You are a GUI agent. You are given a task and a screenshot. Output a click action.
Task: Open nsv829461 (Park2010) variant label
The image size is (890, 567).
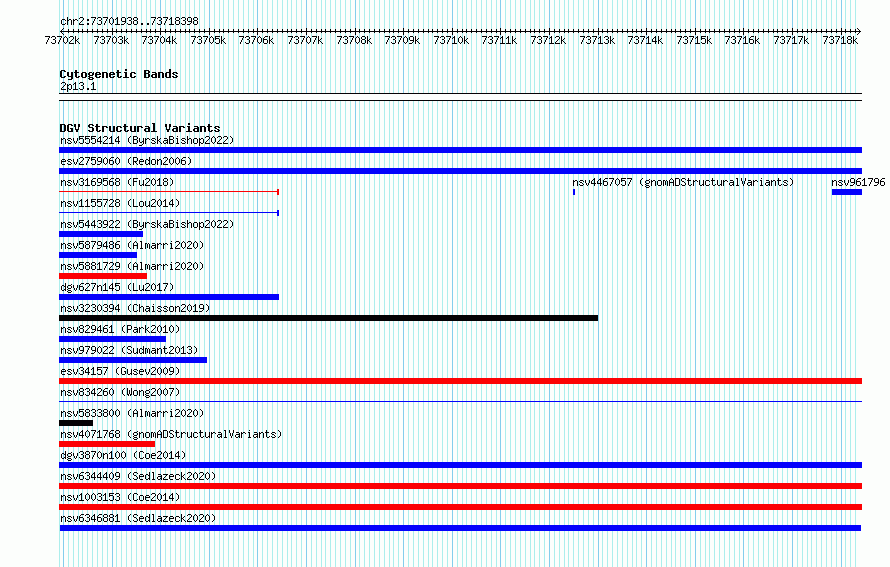(x=120, y=329)
